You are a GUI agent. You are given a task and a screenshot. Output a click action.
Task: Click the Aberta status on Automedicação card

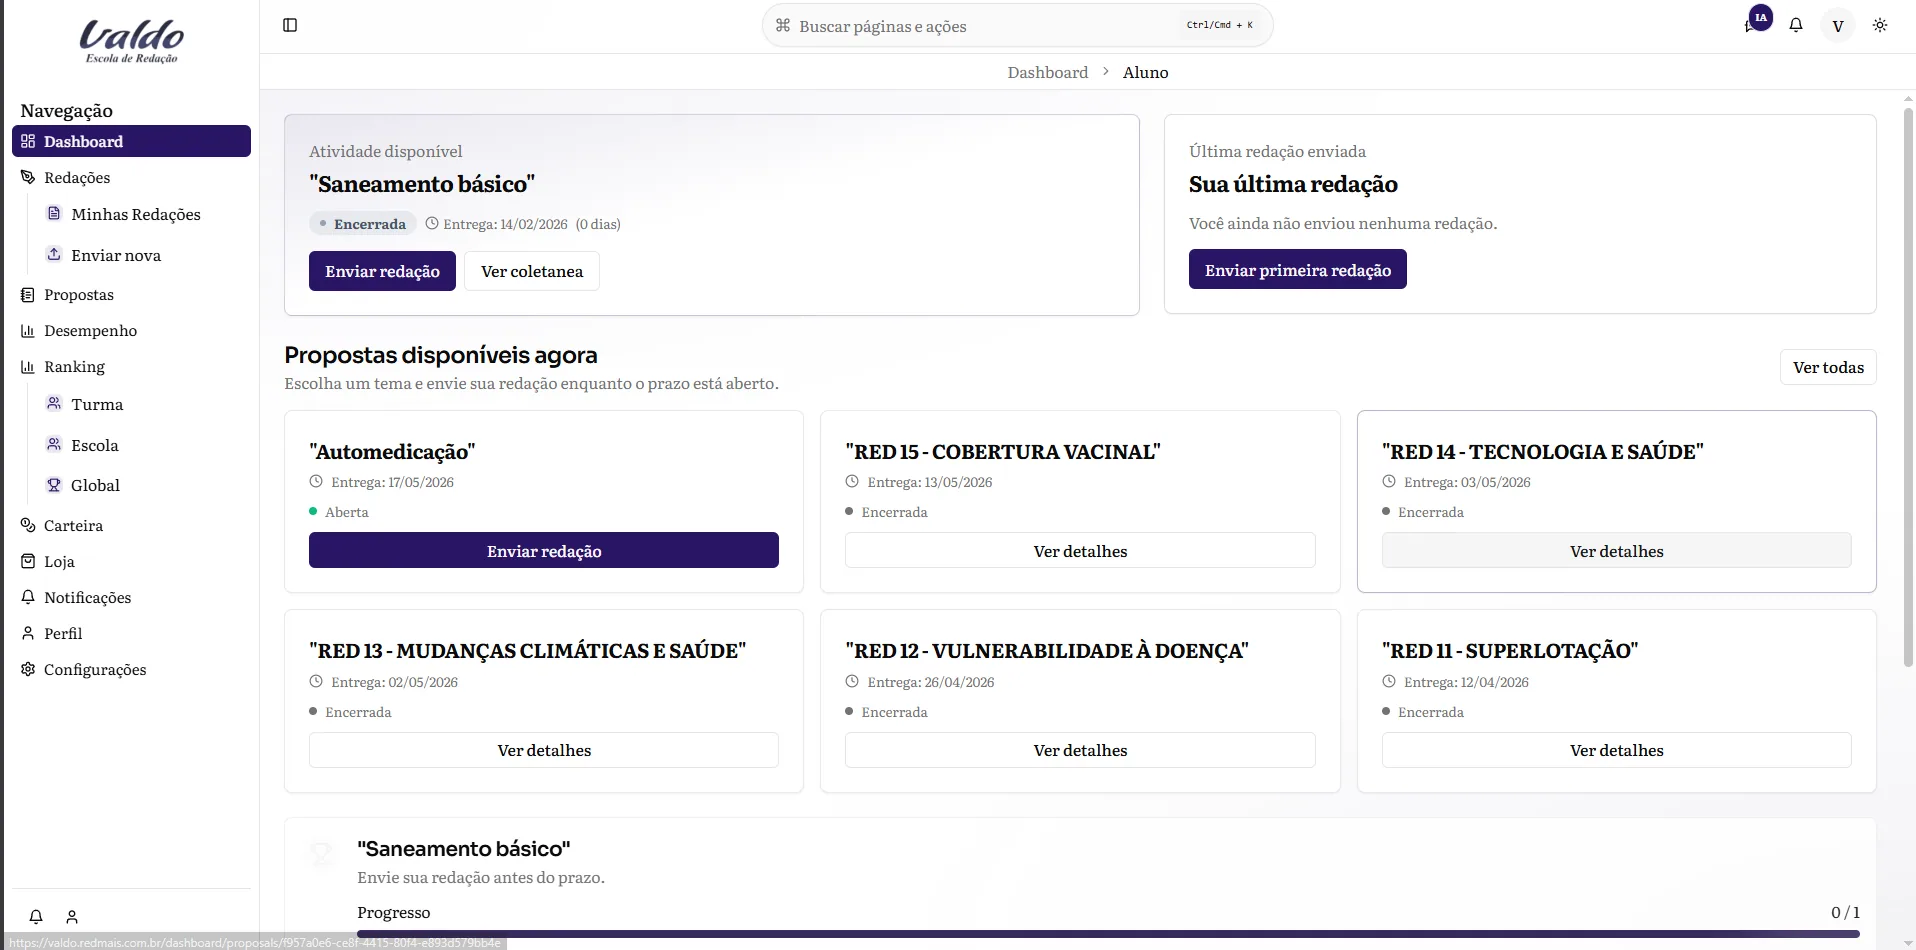click(x=339, y=512)
